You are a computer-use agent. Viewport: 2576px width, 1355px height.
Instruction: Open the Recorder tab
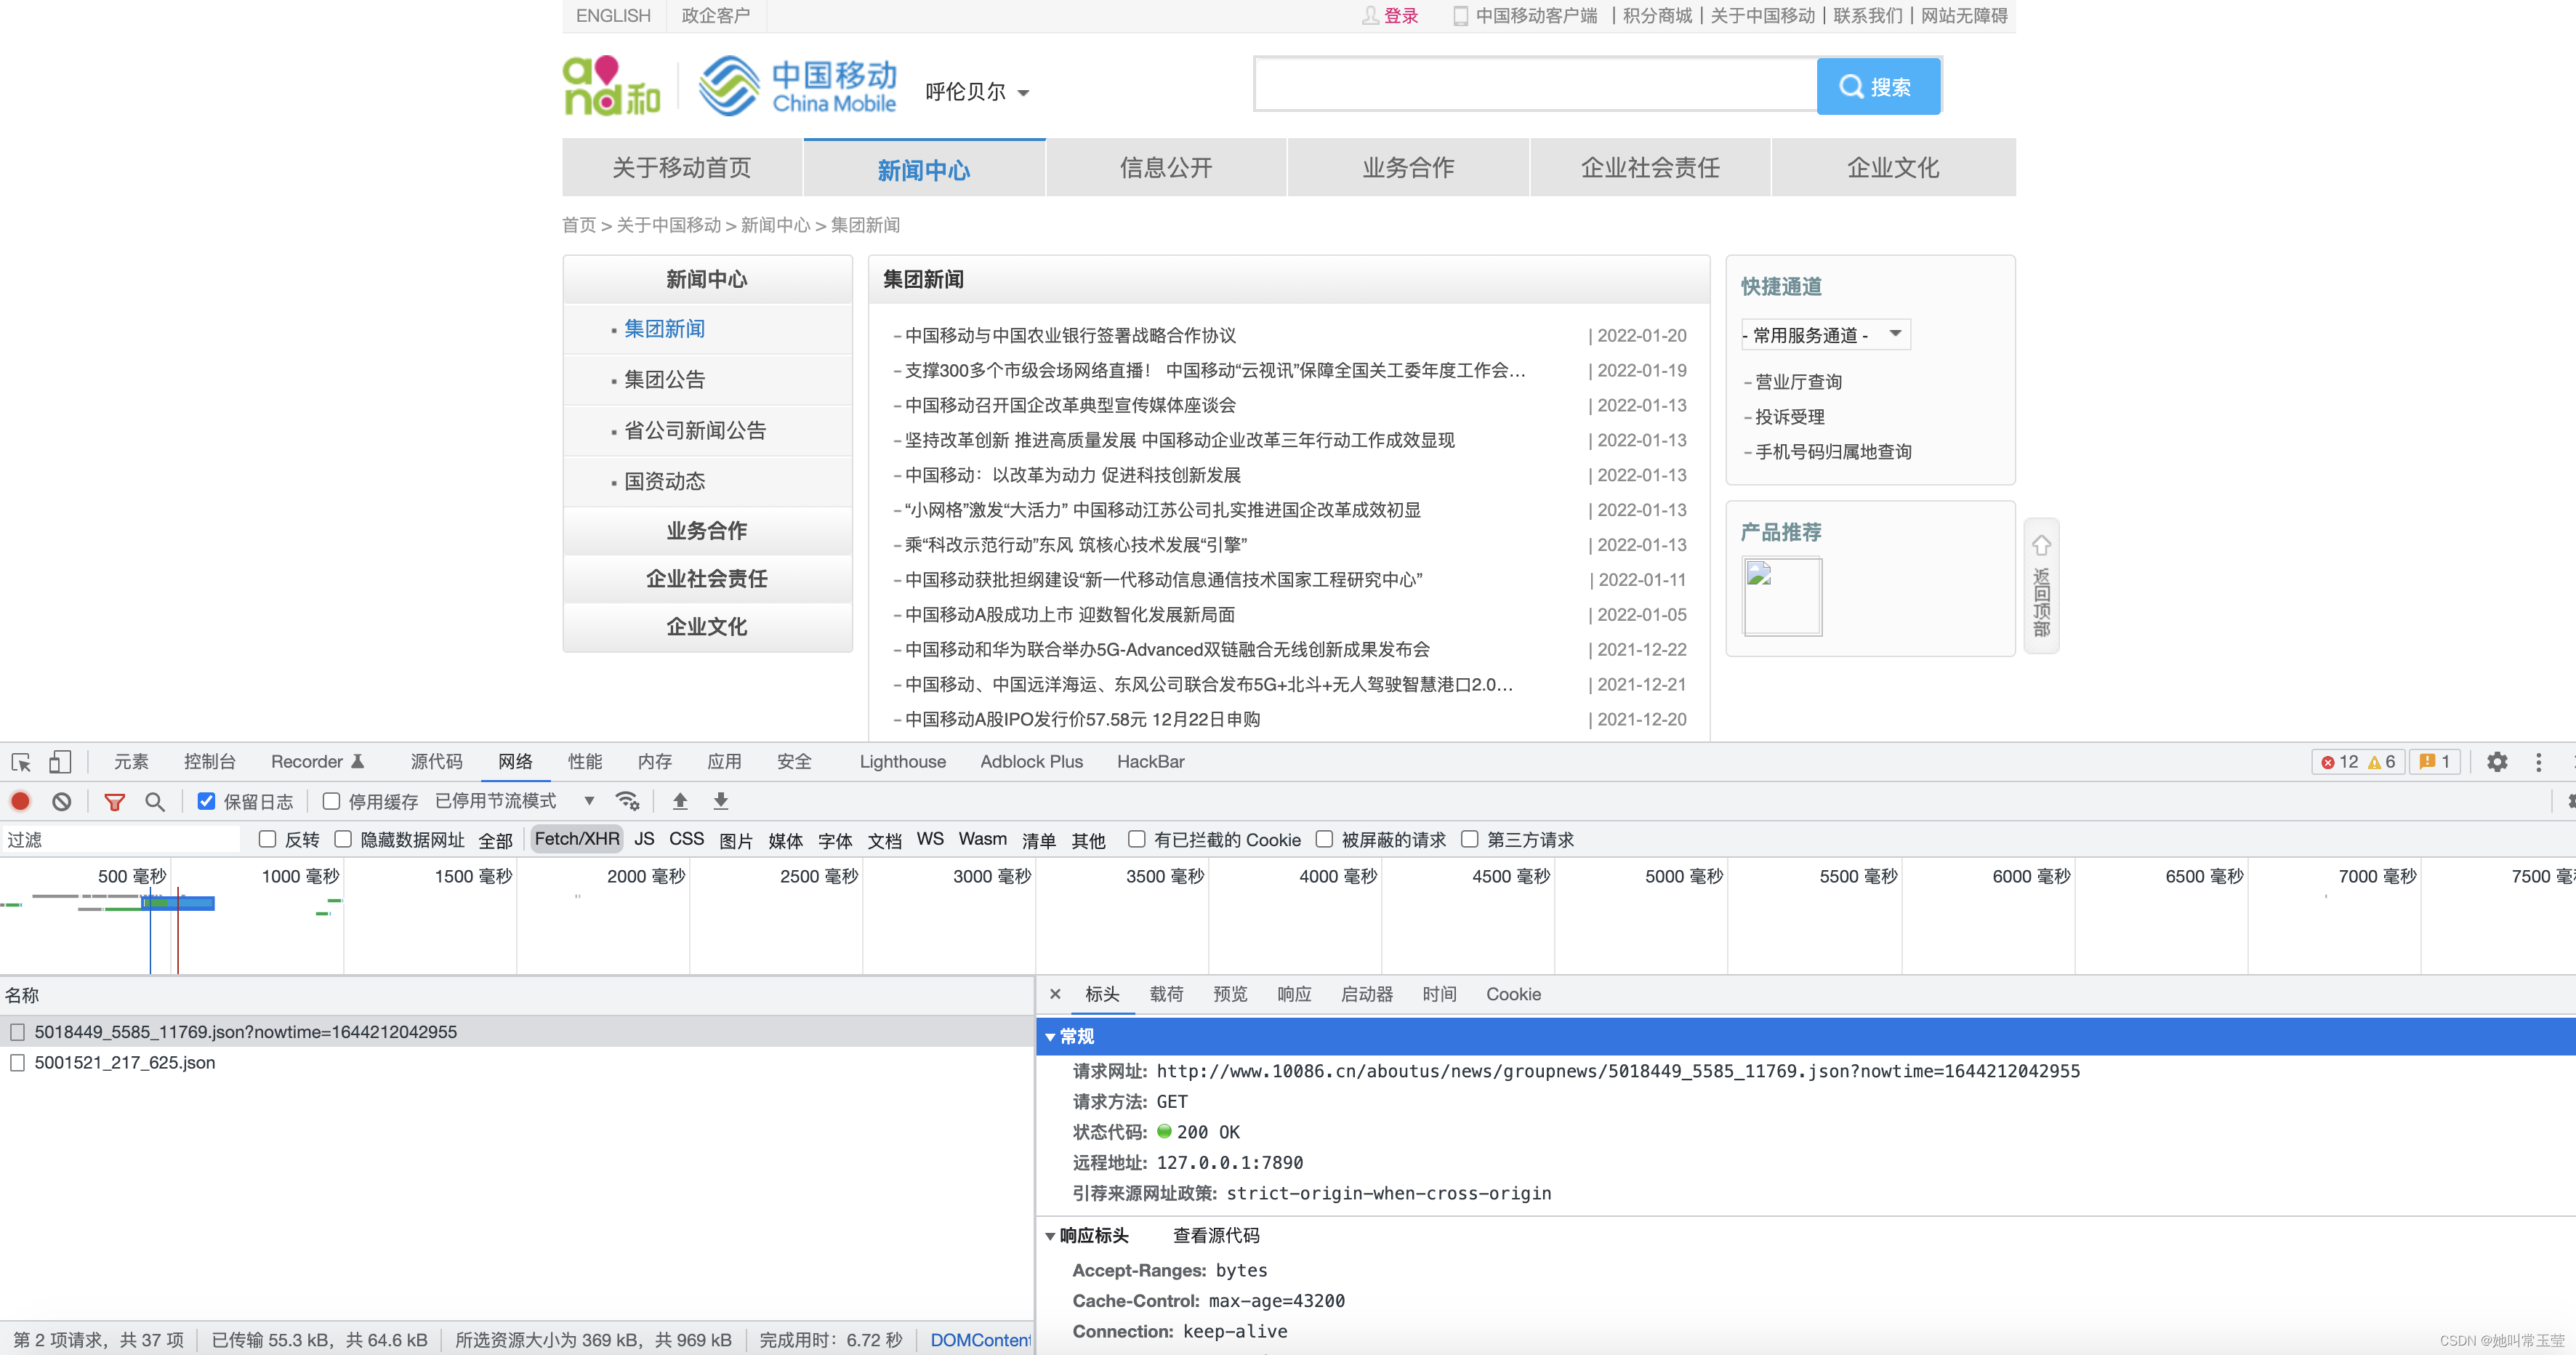coord(317,762)
